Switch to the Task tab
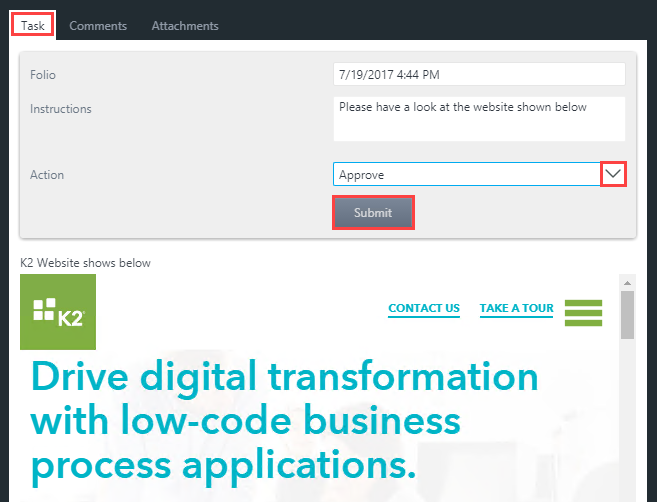657x502 pixels. [x=33, y=26]
